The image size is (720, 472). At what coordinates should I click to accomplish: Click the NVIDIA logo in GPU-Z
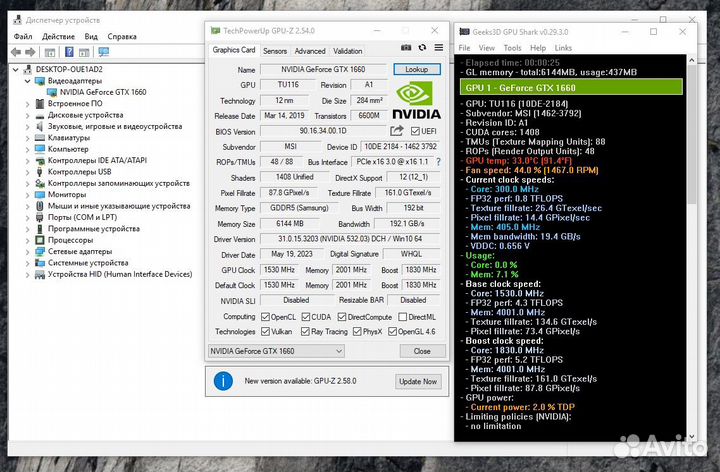416,100
